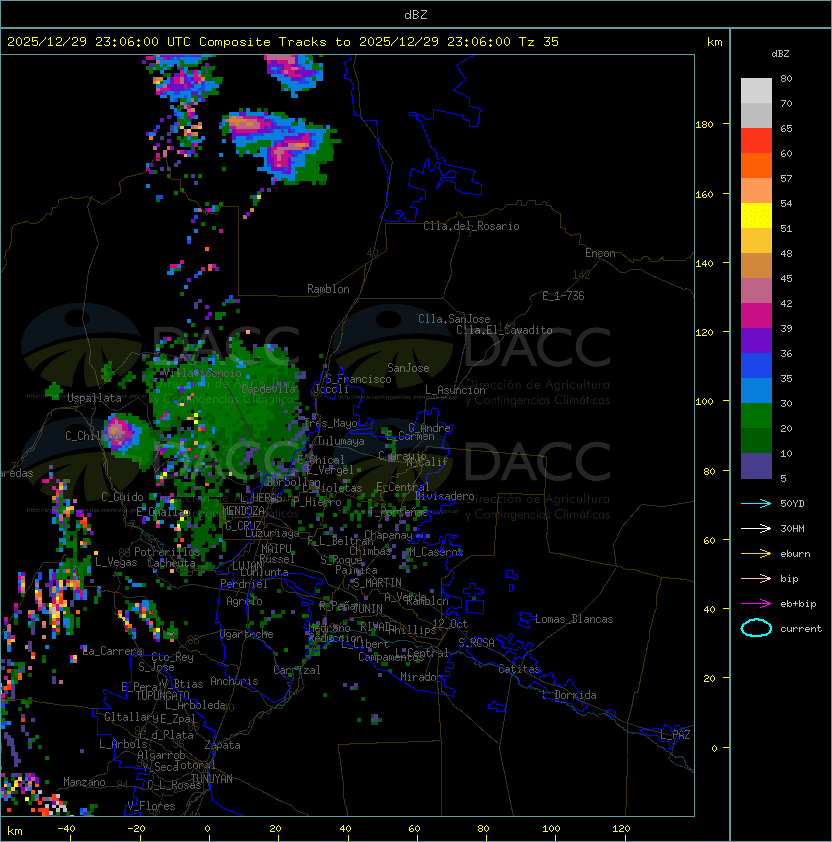
Task: Click the 'L_Dormida' map label
Action: 569,695
